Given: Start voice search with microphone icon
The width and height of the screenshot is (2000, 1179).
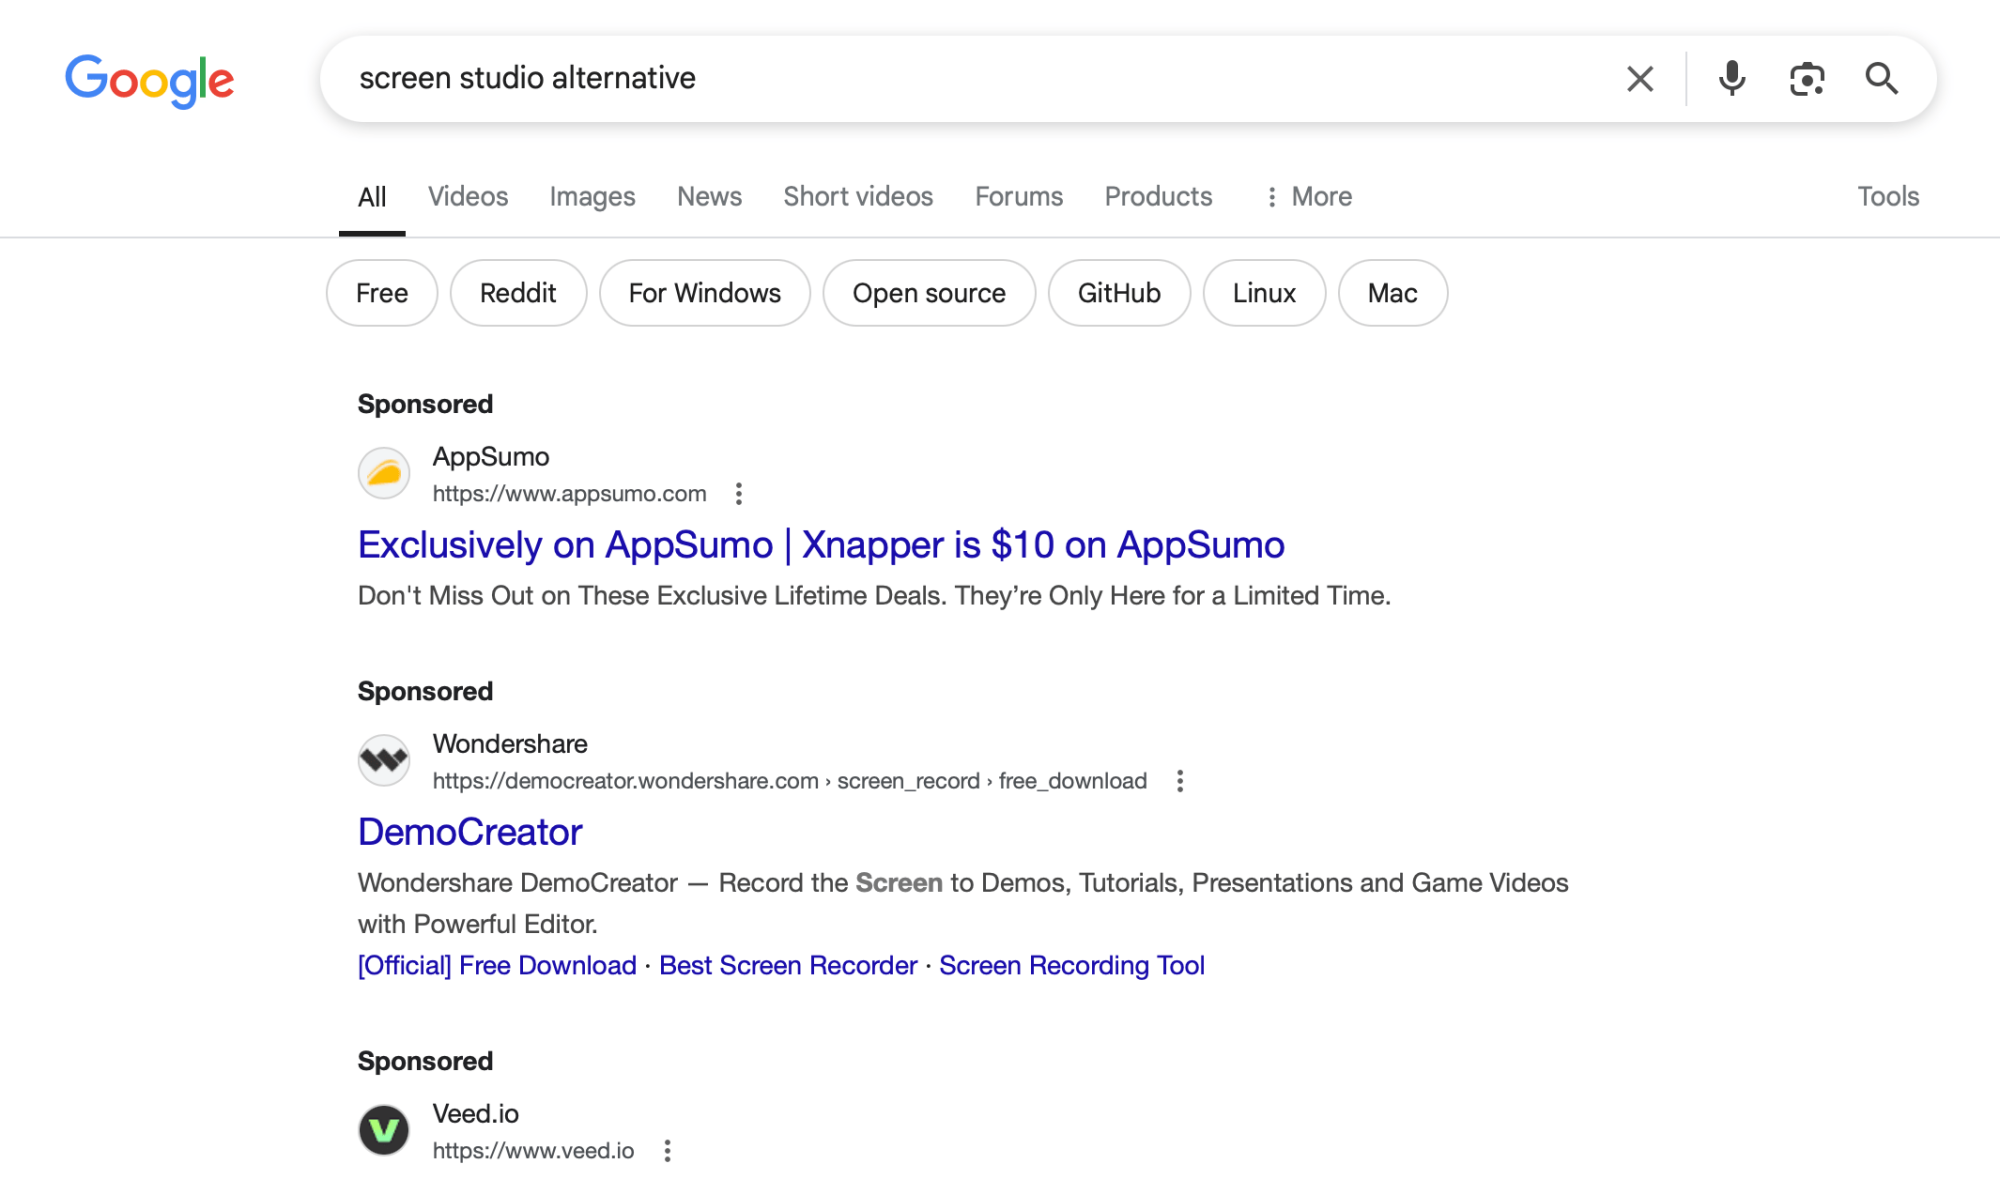Looking at the screenshot, I should pyautogui.click(x=1732, y=79).
